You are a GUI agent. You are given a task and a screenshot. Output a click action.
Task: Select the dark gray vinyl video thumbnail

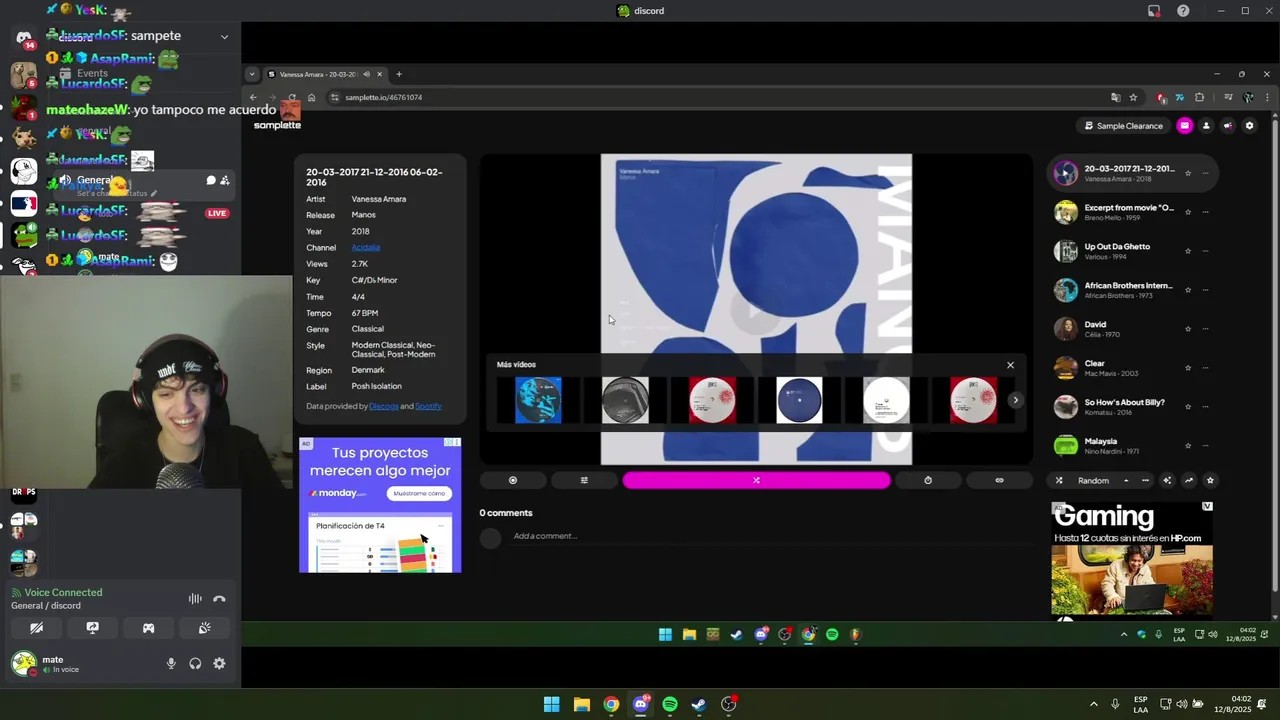[x=625, y=400]
